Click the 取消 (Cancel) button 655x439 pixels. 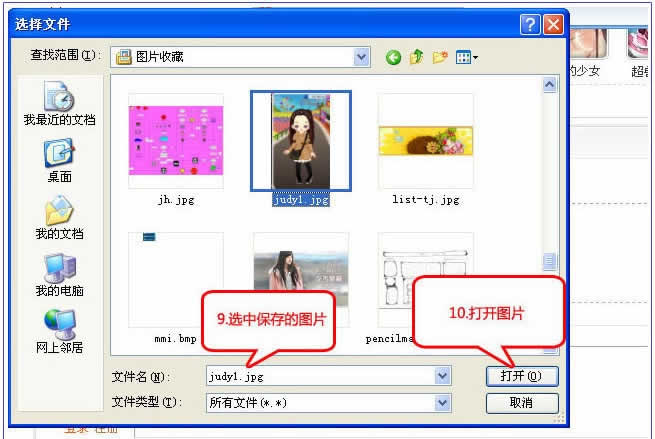(522, 403)
